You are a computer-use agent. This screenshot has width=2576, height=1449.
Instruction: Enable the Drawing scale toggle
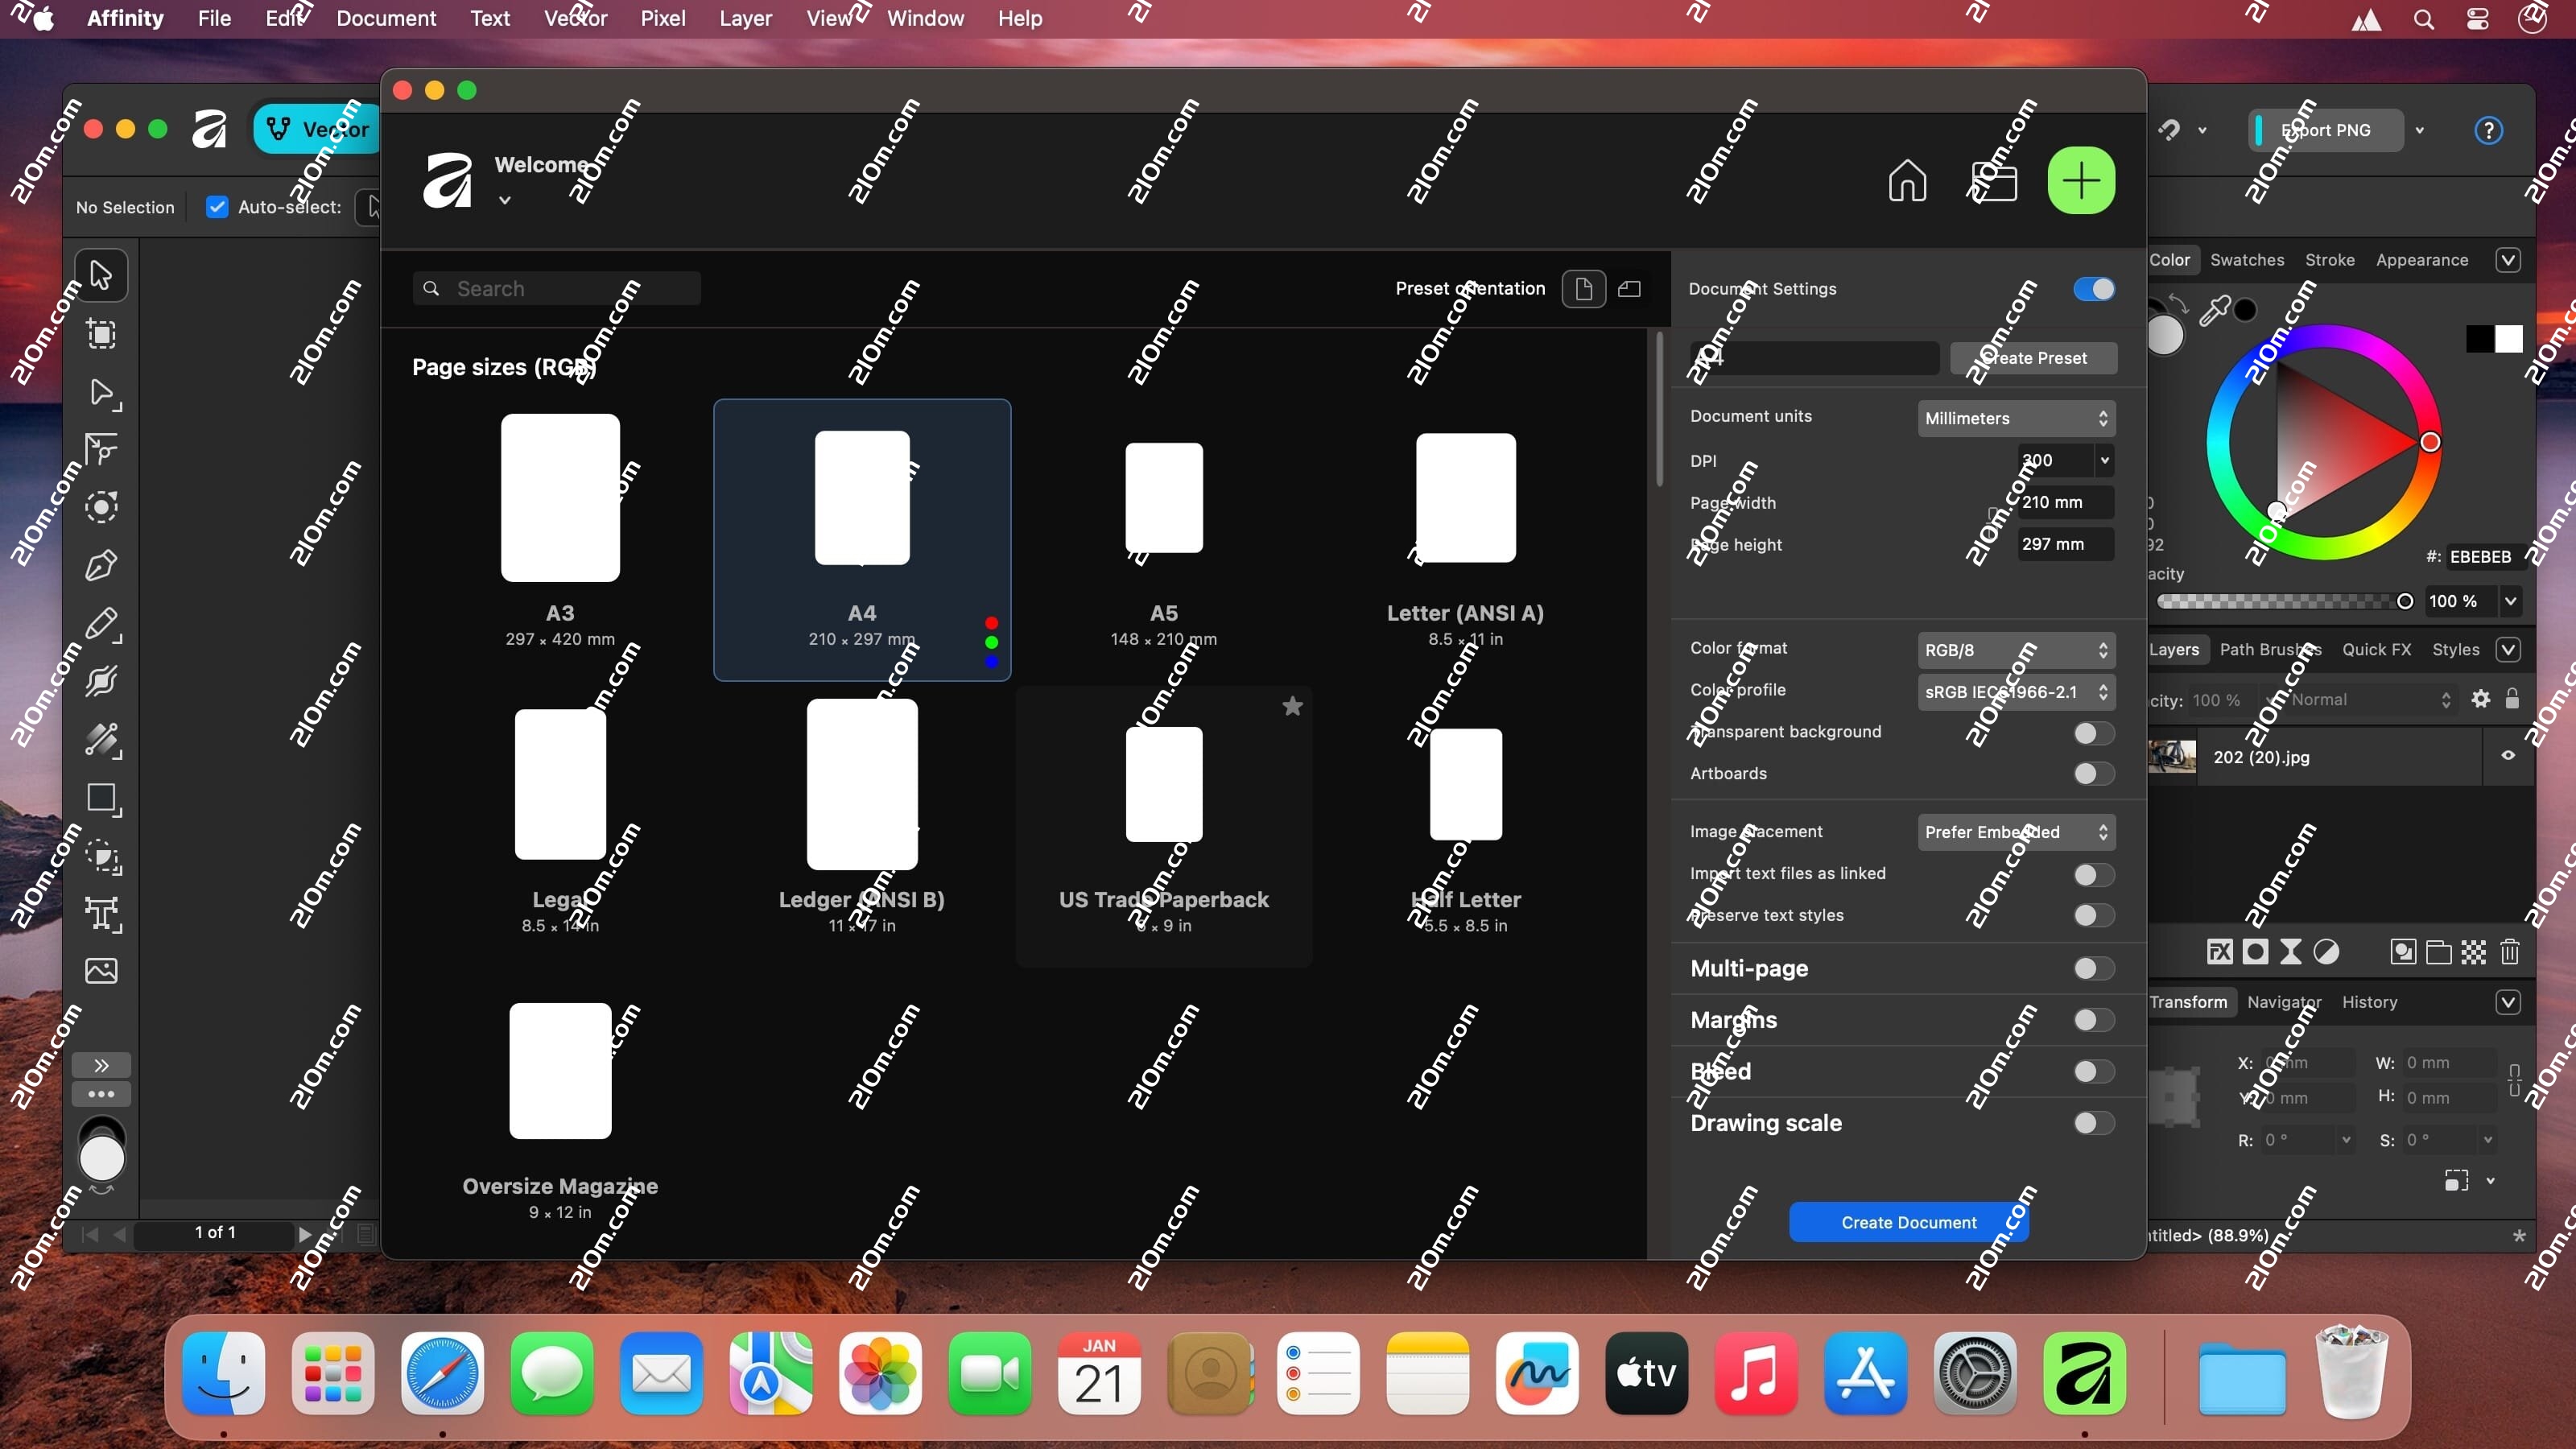point(2093,1123)
